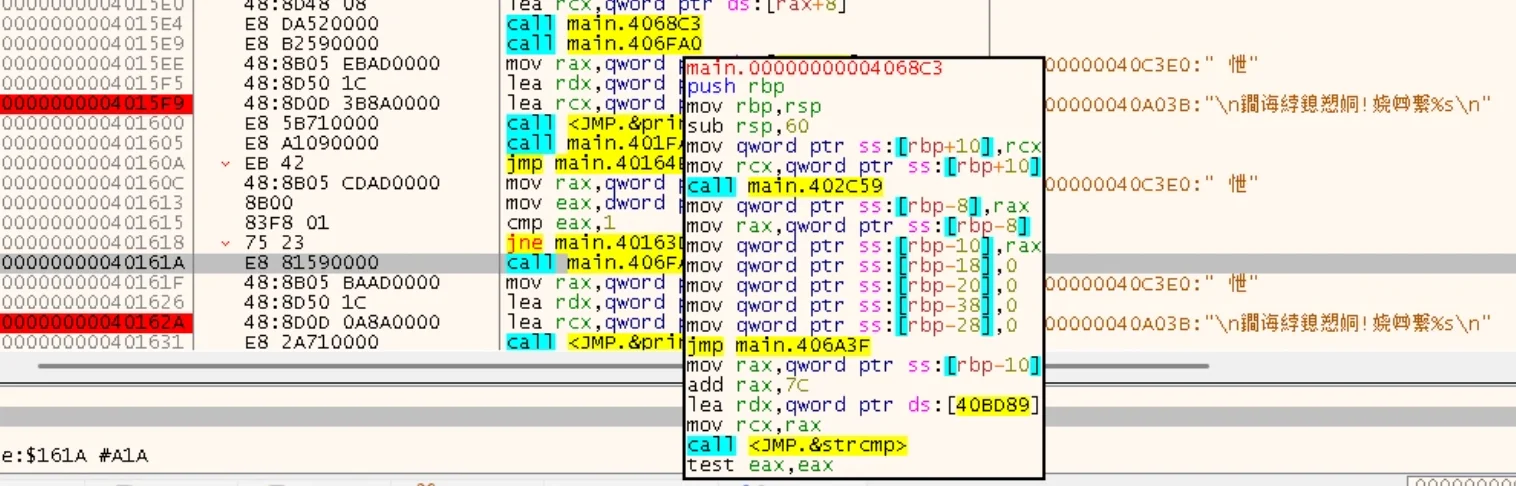Select address 00000000004015F5

92,83
